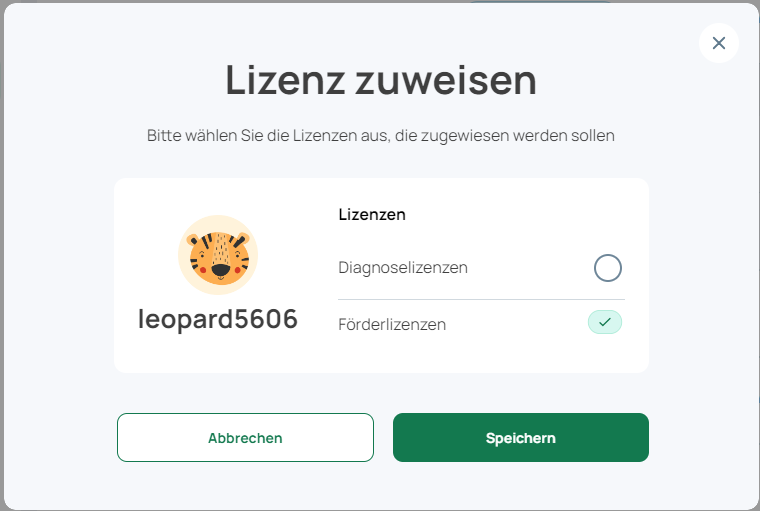Click the leopard's black nose in avatar
This screenshot has width=760, height=511.
[x=221, y=270]
